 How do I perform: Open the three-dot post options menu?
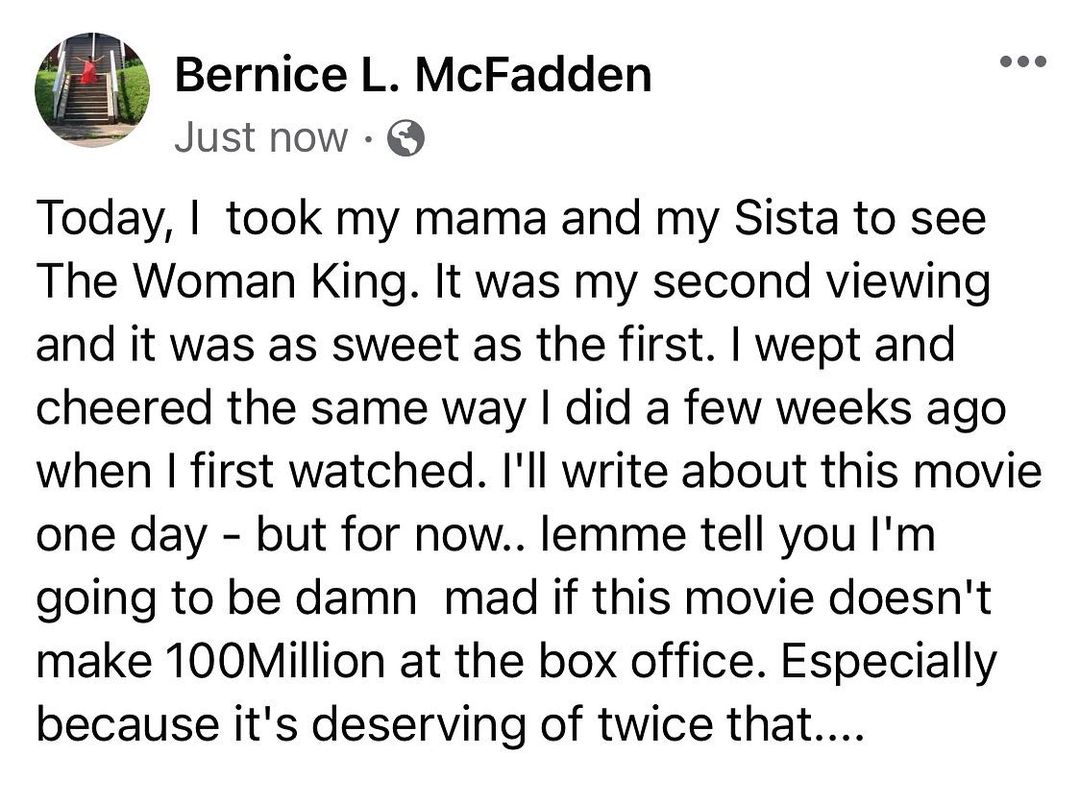point(1022,62)
